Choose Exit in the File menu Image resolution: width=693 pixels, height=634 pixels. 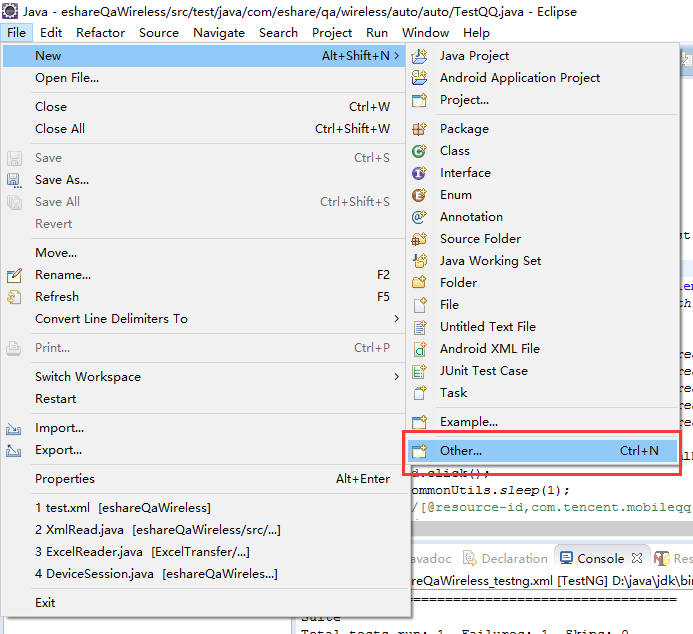[204, 603]
